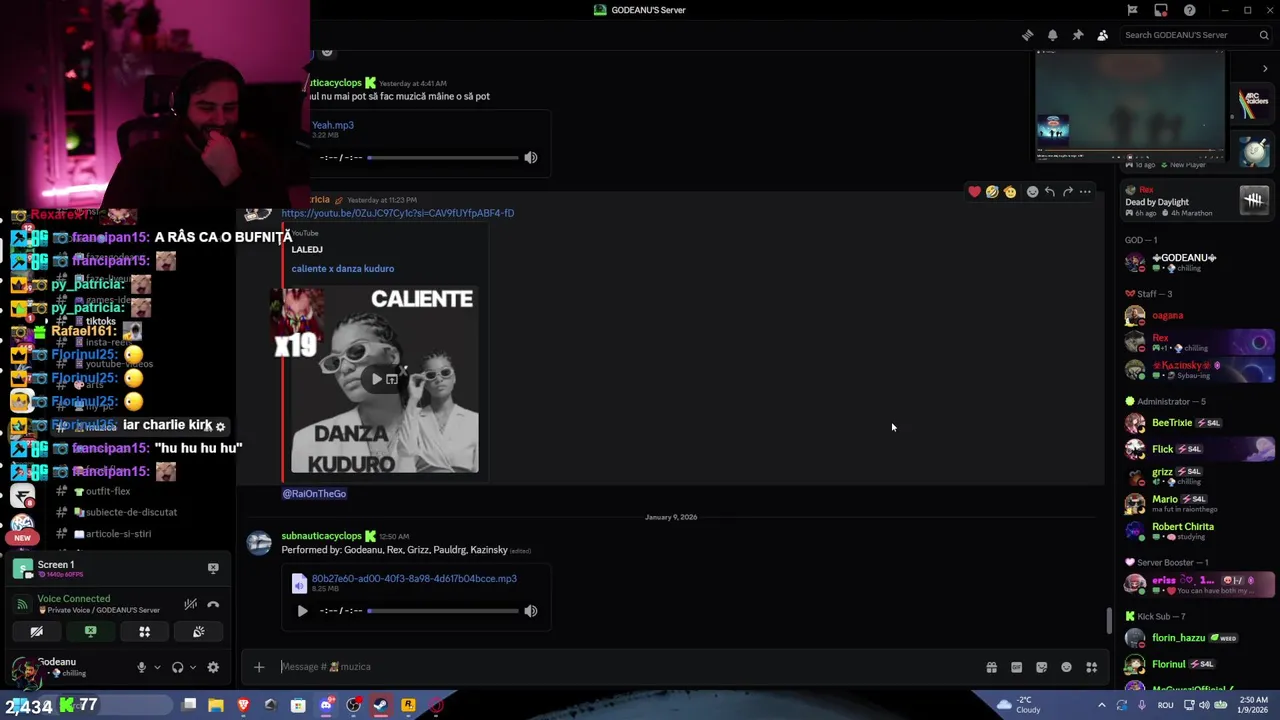This screenshot has height=720, width=1280.
Task: Open Rex's Dead by Daylight activity card
Action: [1197, 201]
